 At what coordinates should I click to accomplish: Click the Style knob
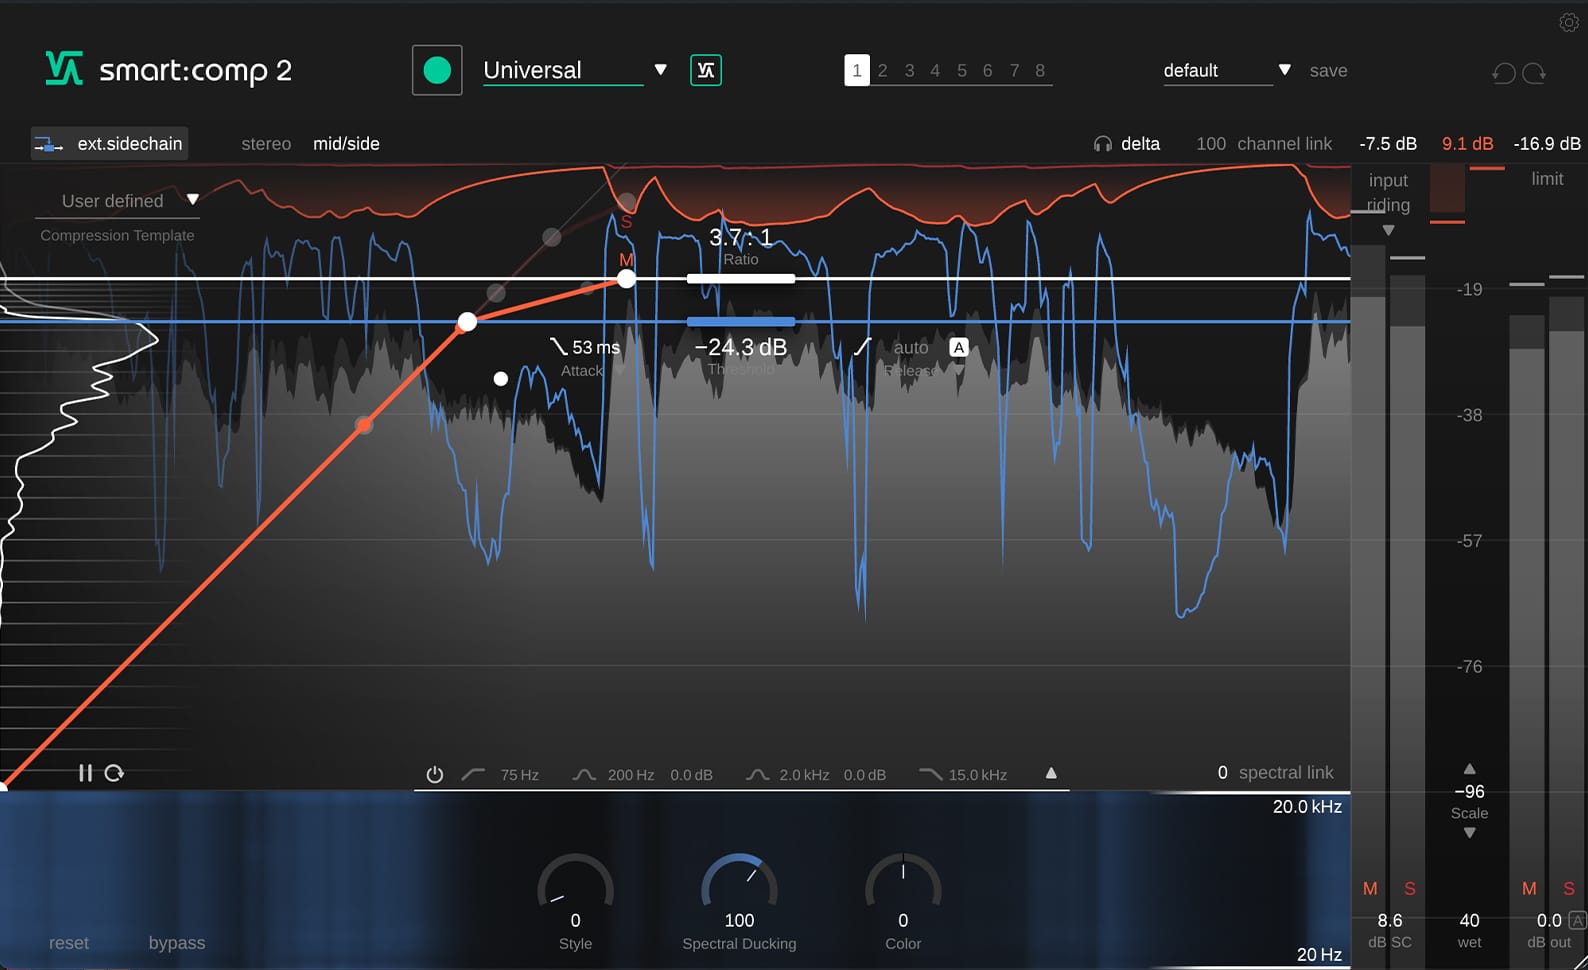pos(575,885)
